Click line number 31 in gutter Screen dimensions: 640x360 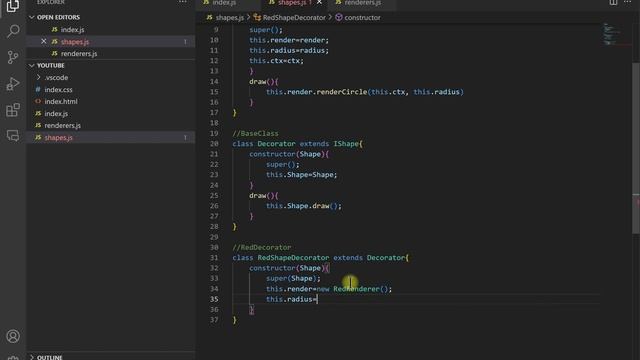214,258
